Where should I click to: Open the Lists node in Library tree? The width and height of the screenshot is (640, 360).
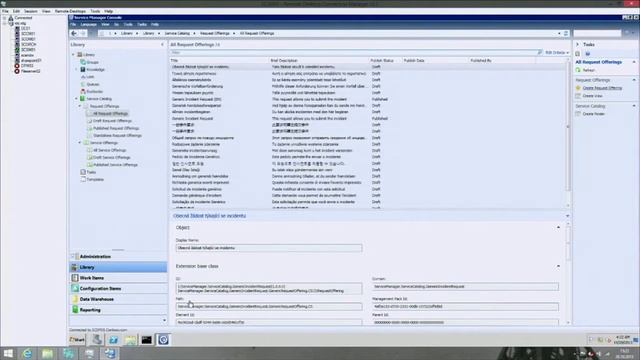click(x=90, y=77)
